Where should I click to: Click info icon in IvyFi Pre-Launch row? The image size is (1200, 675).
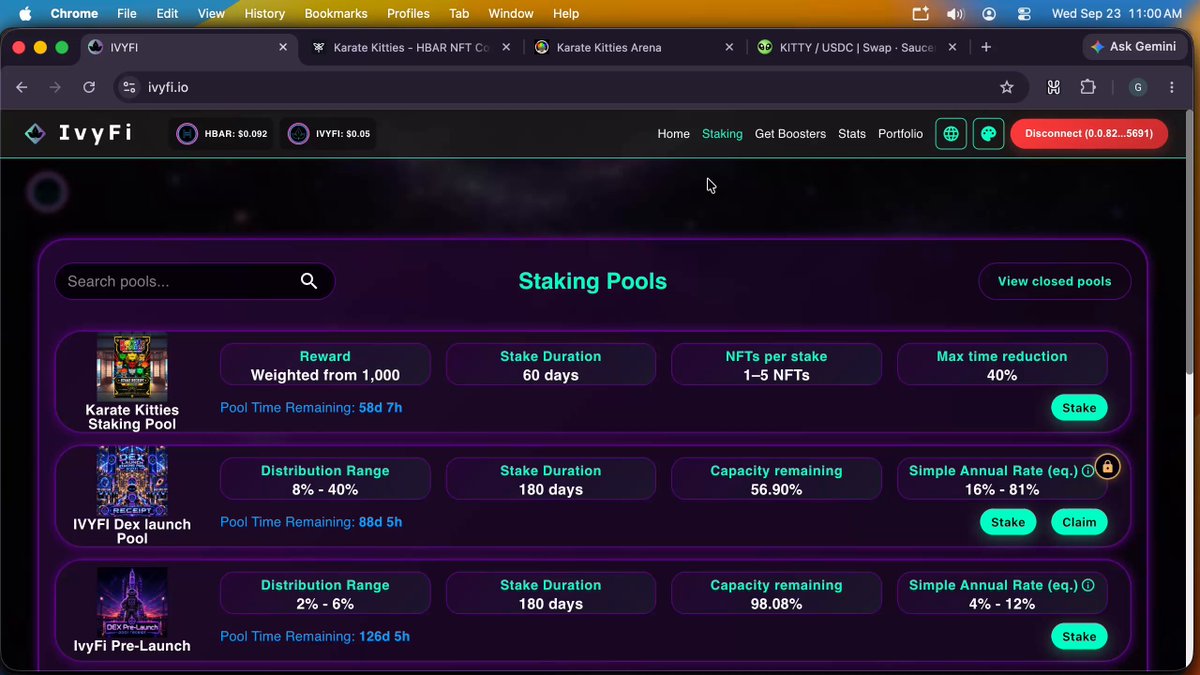tap(1088, 585)
